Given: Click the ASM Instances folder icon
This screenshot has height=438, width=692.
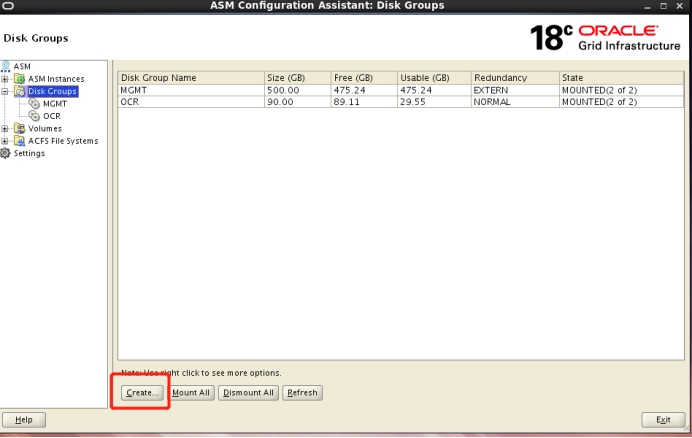Looking at the screenshot, I should click(19, 79).
